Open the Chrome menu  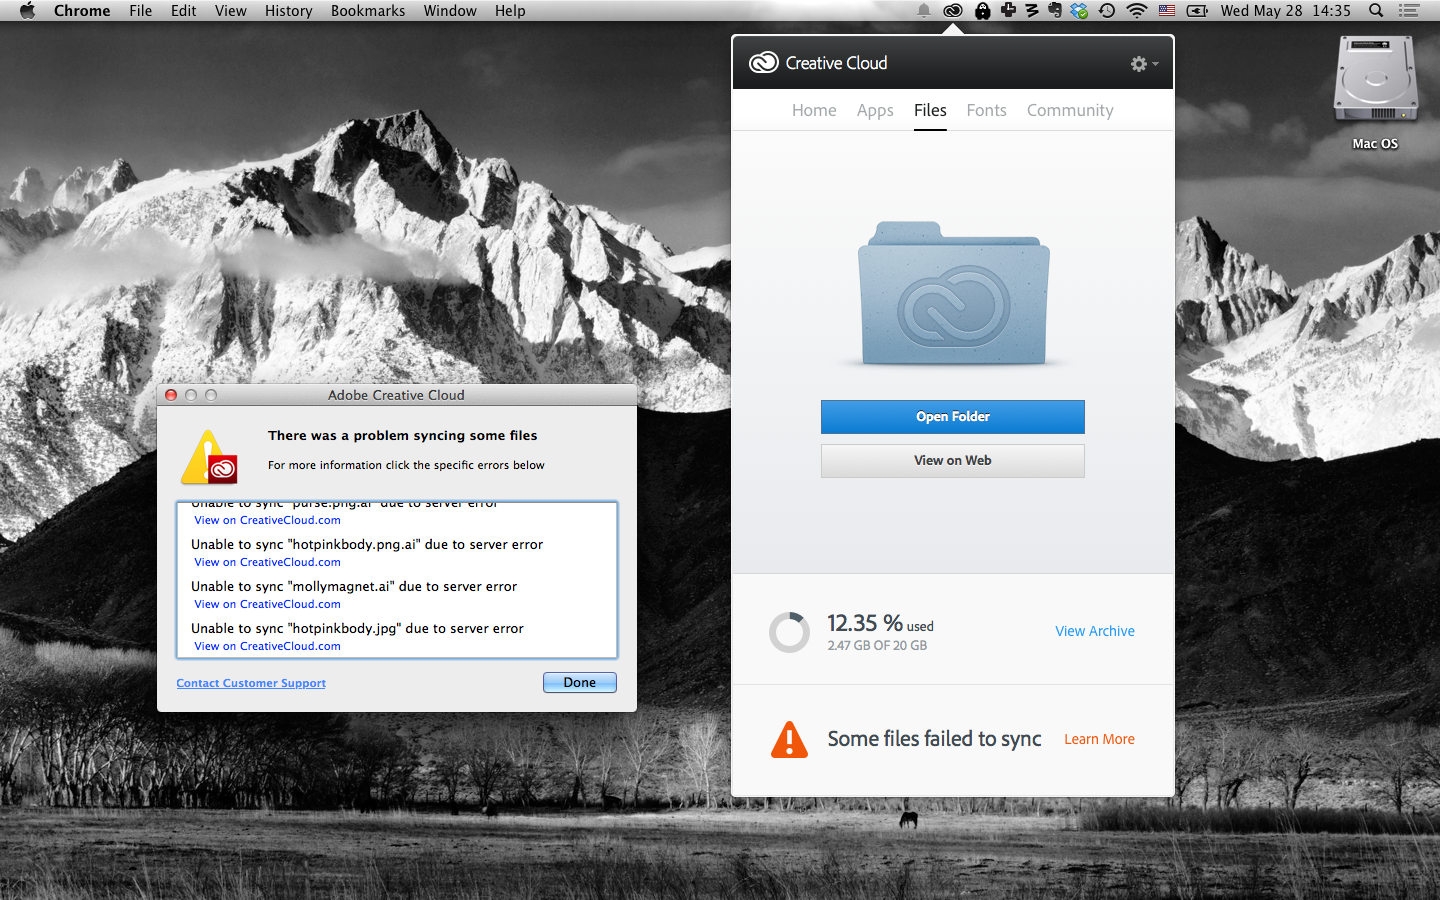point(82,11)
